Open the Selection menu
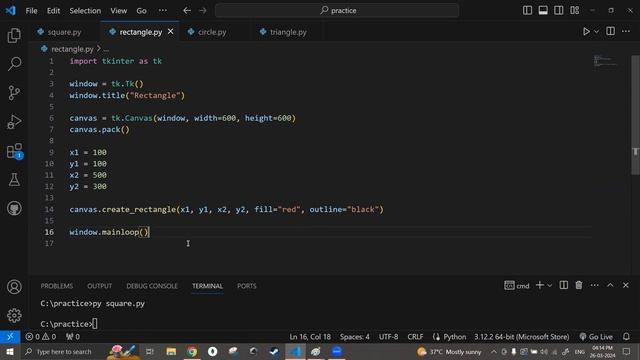 [x=85, y=11]
